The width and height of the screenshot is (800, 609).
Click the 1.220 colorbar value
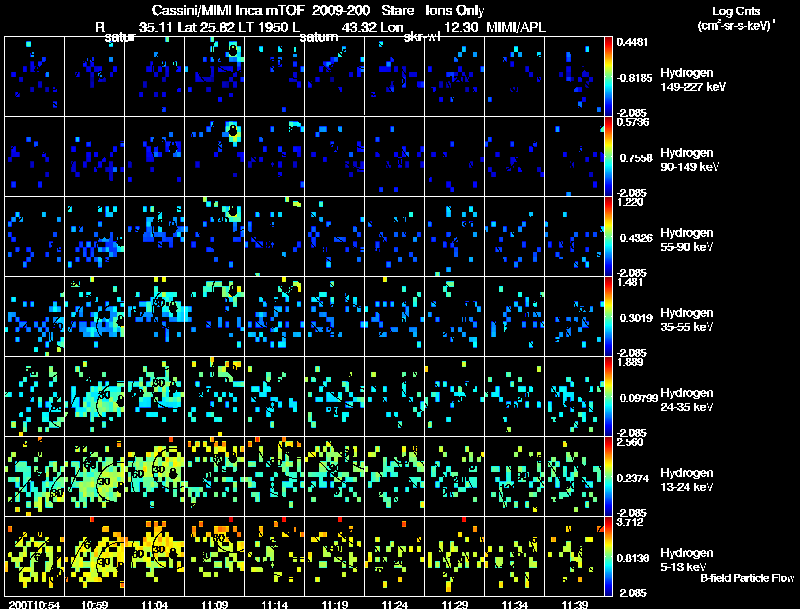point(630,202)
